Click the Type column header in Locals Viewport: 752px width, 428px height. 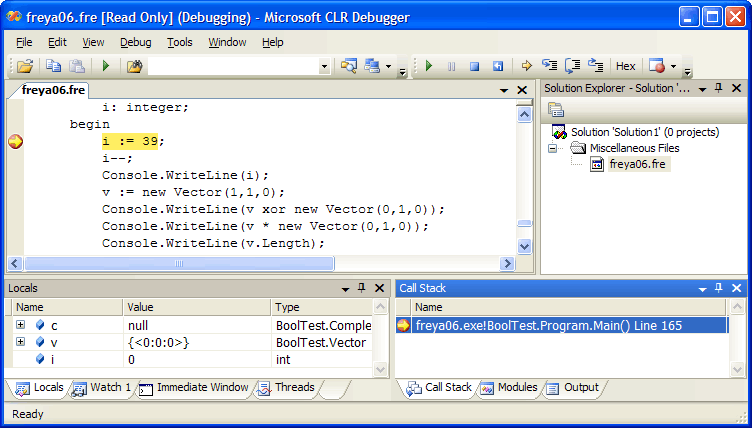point(321,307)
